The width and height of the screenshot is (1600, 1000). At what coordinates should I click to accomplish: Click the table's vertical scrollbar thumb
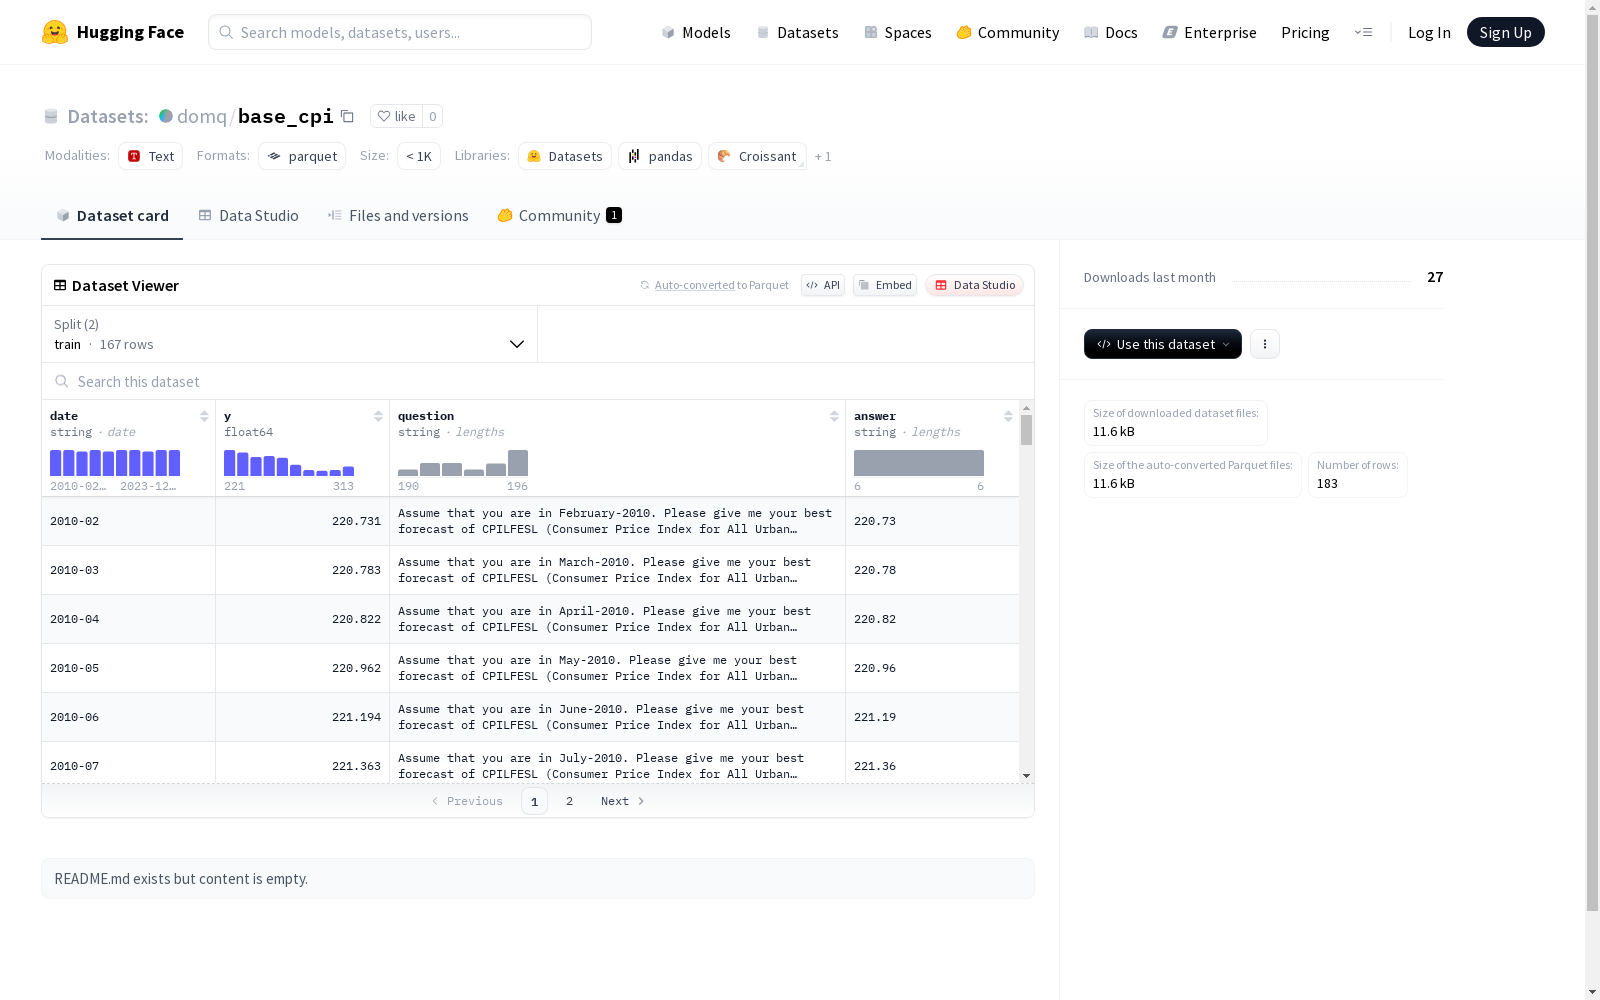click(1026, 430)
